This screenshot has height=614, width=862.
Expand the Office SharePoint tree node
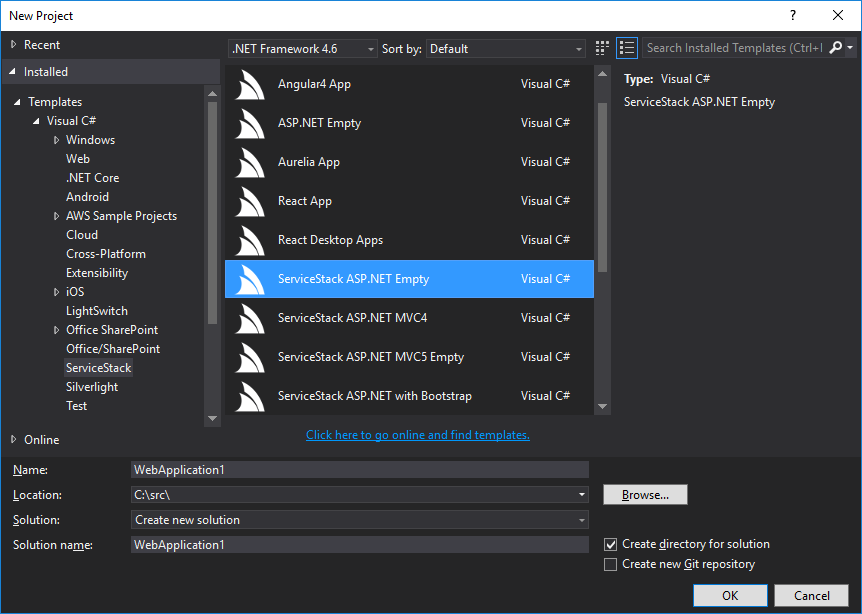pos(56,330)
